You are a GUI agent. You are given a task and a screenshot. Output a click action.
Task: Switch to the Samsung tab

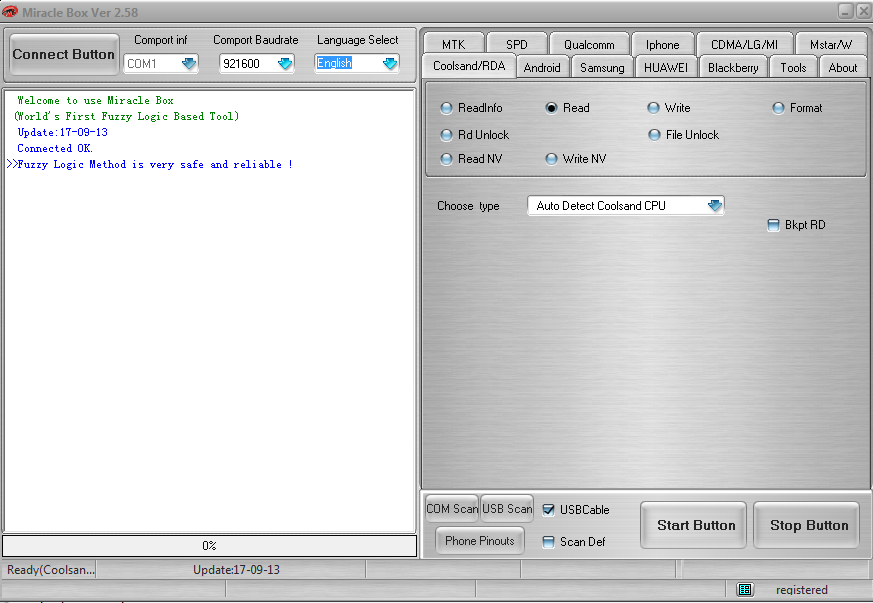(x=602, y=67)
